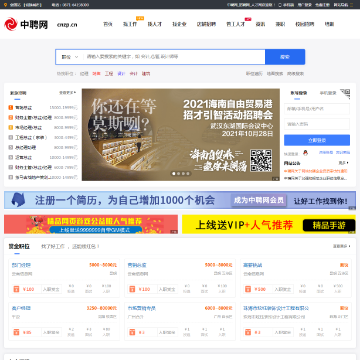Screen dimensions: 360x360
Task: Click rank 8 grey badge in latest jobs list
Action: point(11,177)
